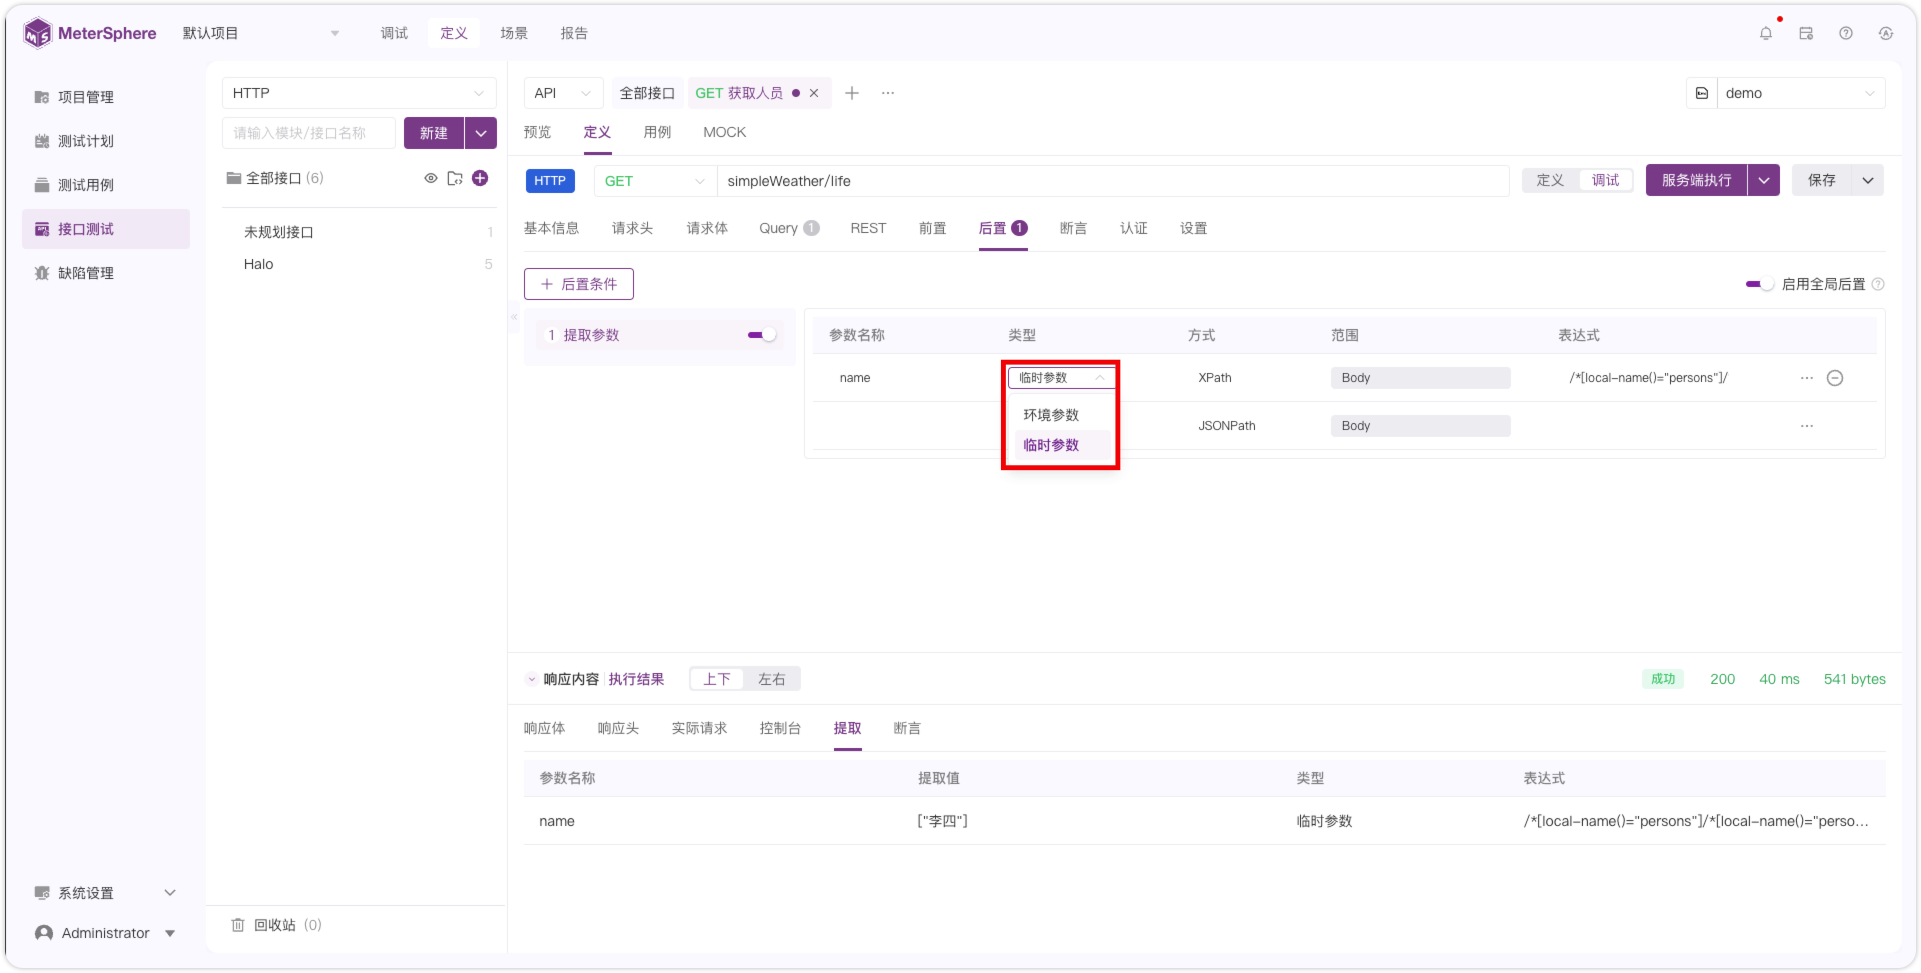Click the add-folder icon beside 全部接口

pyautogui.click(x=455, y=178)
